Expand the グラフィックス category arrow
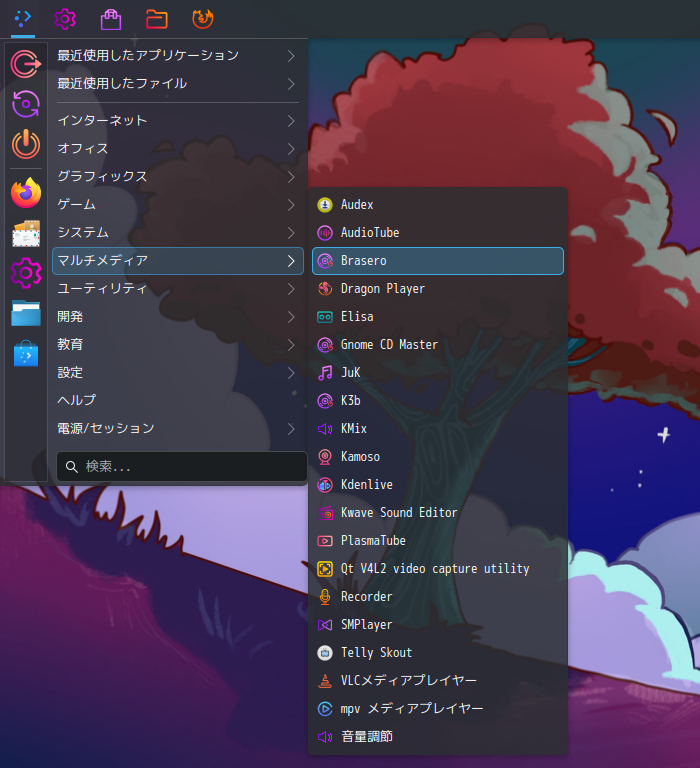700x768 pixels. 291,177
